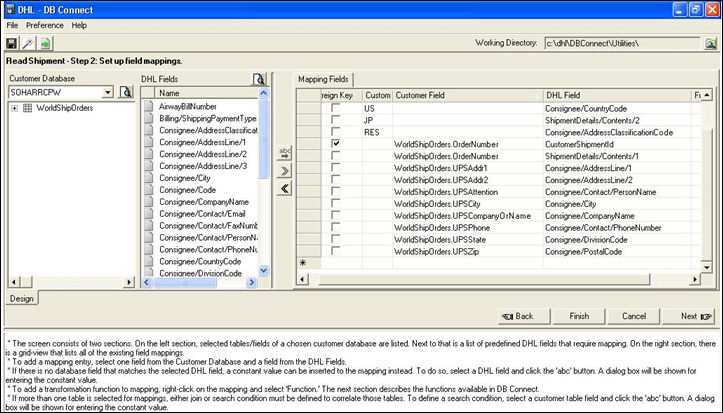Click the Cancel button

coord(634,316)
